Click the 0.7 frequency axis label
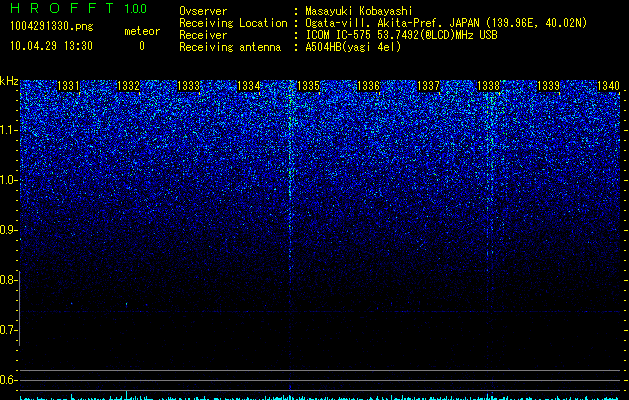The height and width of the screenshot is (400, 629). [x=7, y=330]
